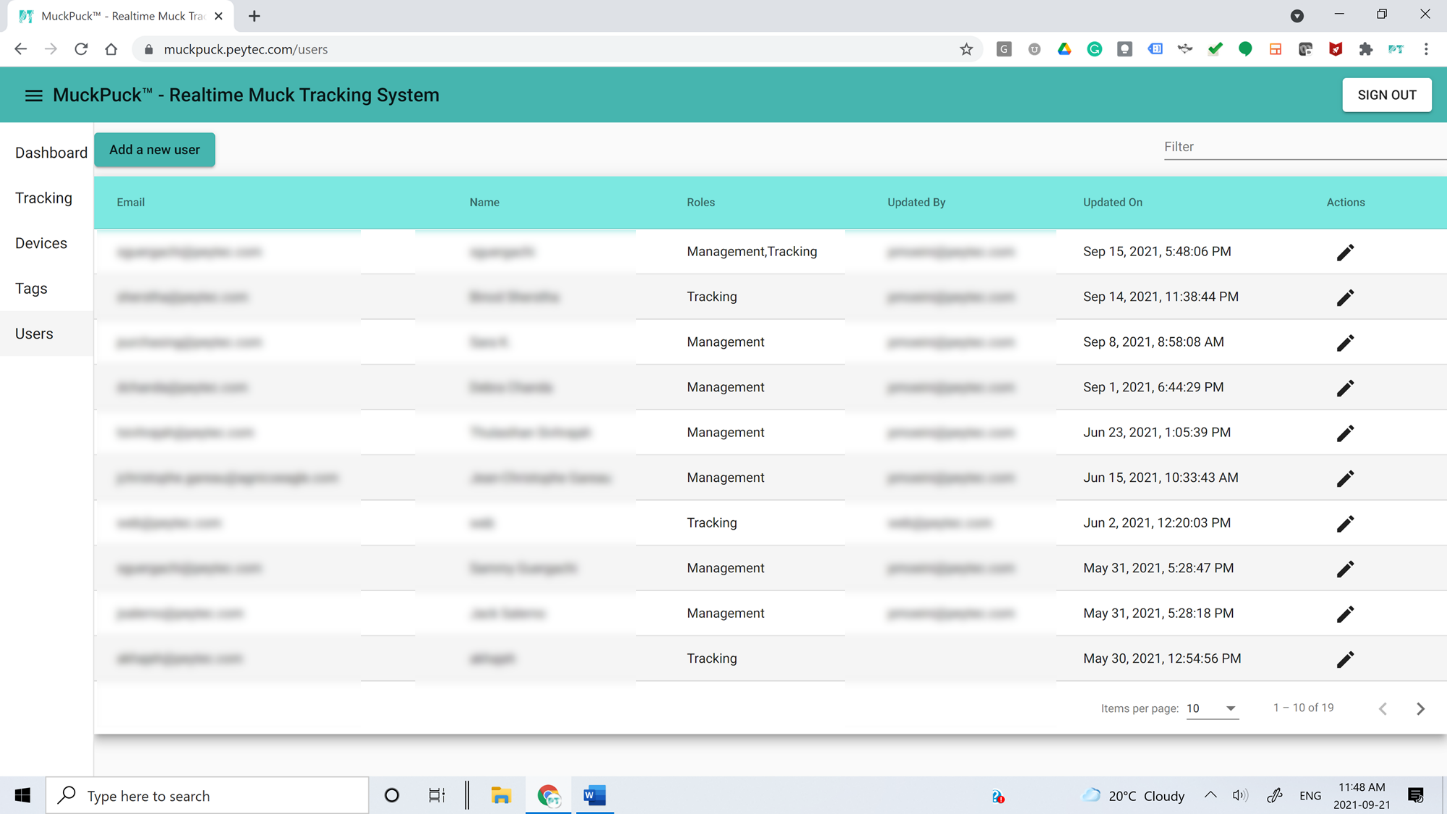Click Add a new user button
This screenshot has height=814, width=1447.
tap(155, 150)
